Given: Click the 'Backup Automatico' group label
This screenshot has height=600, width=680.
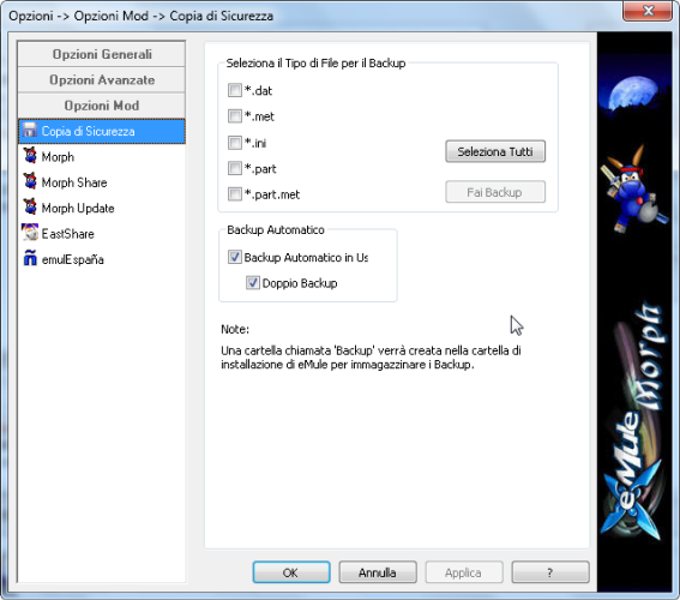Looking at the screenshot, I should coord(276,230).
